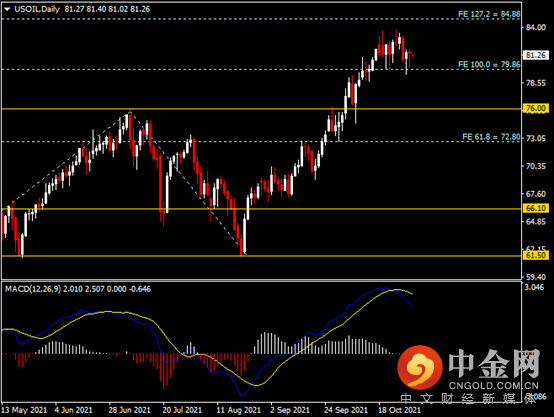554x417 pixels.
Task: Click the FE 100.0 = 79.86 label
Action: (x=489, y=64)
